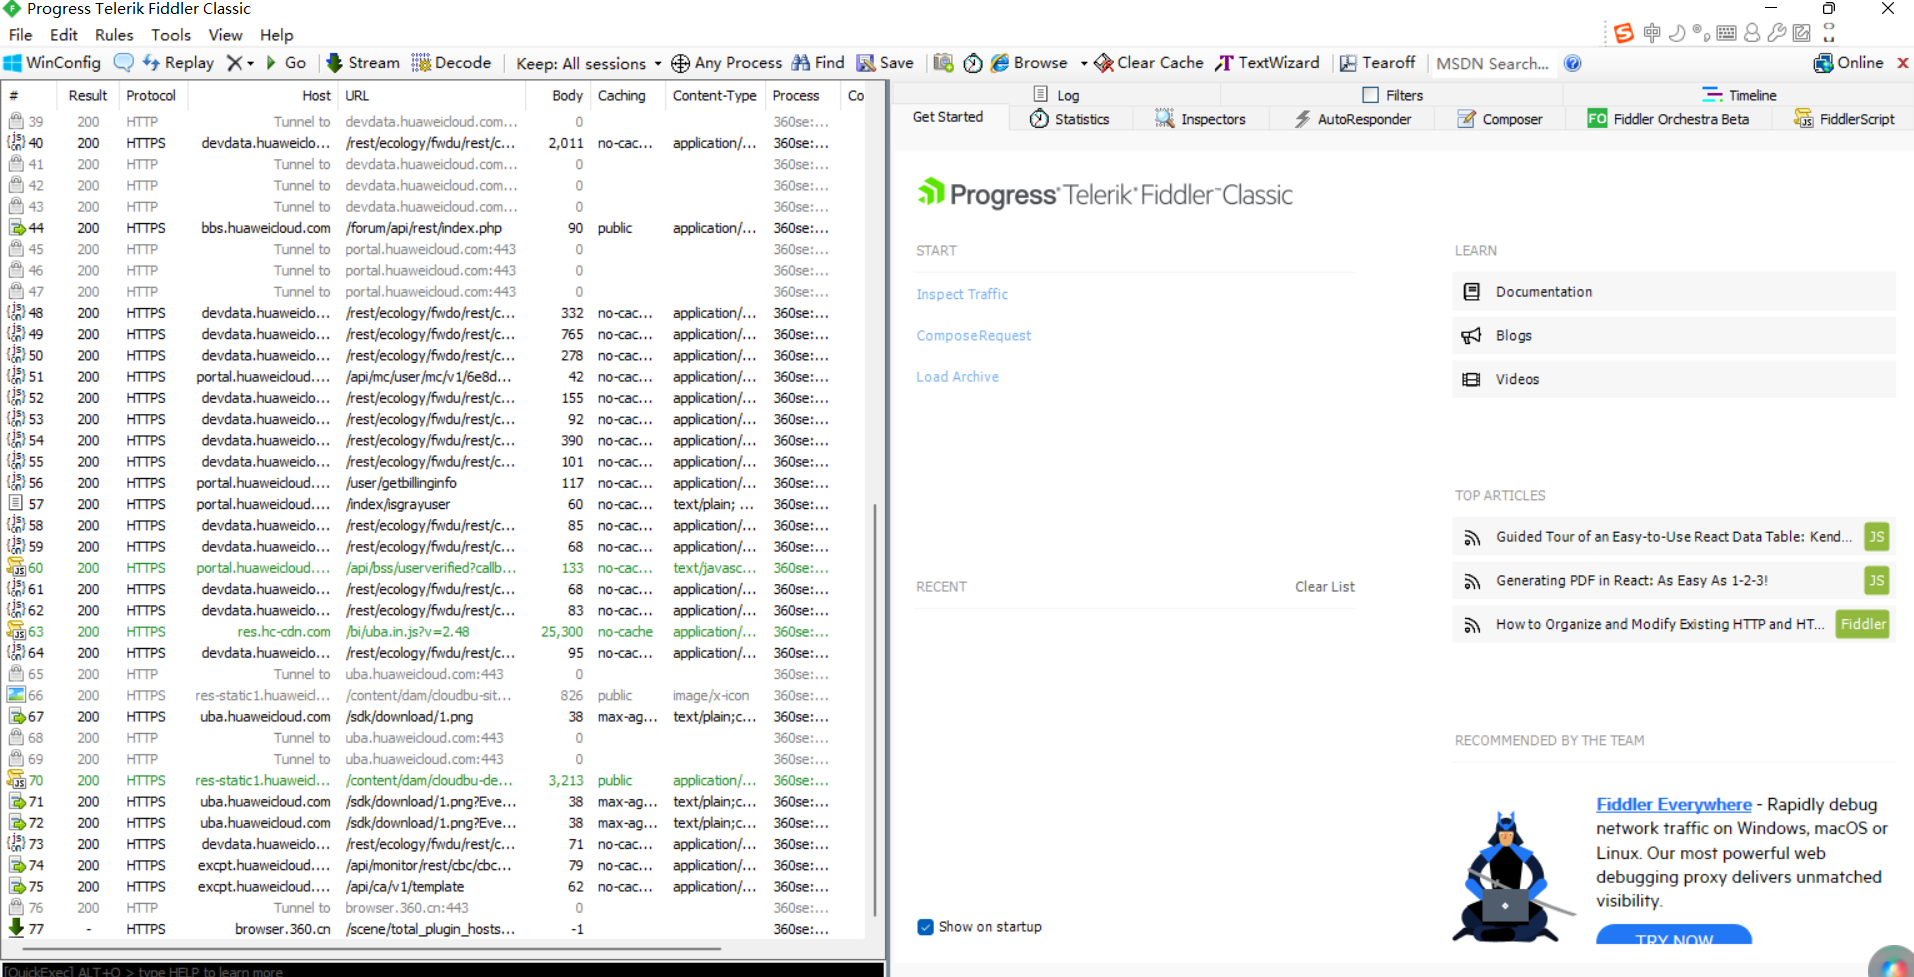Clear Cache via toolbar button
Image resolution: width=1914 pixels, height=977 pixels.
(1149, 63)
